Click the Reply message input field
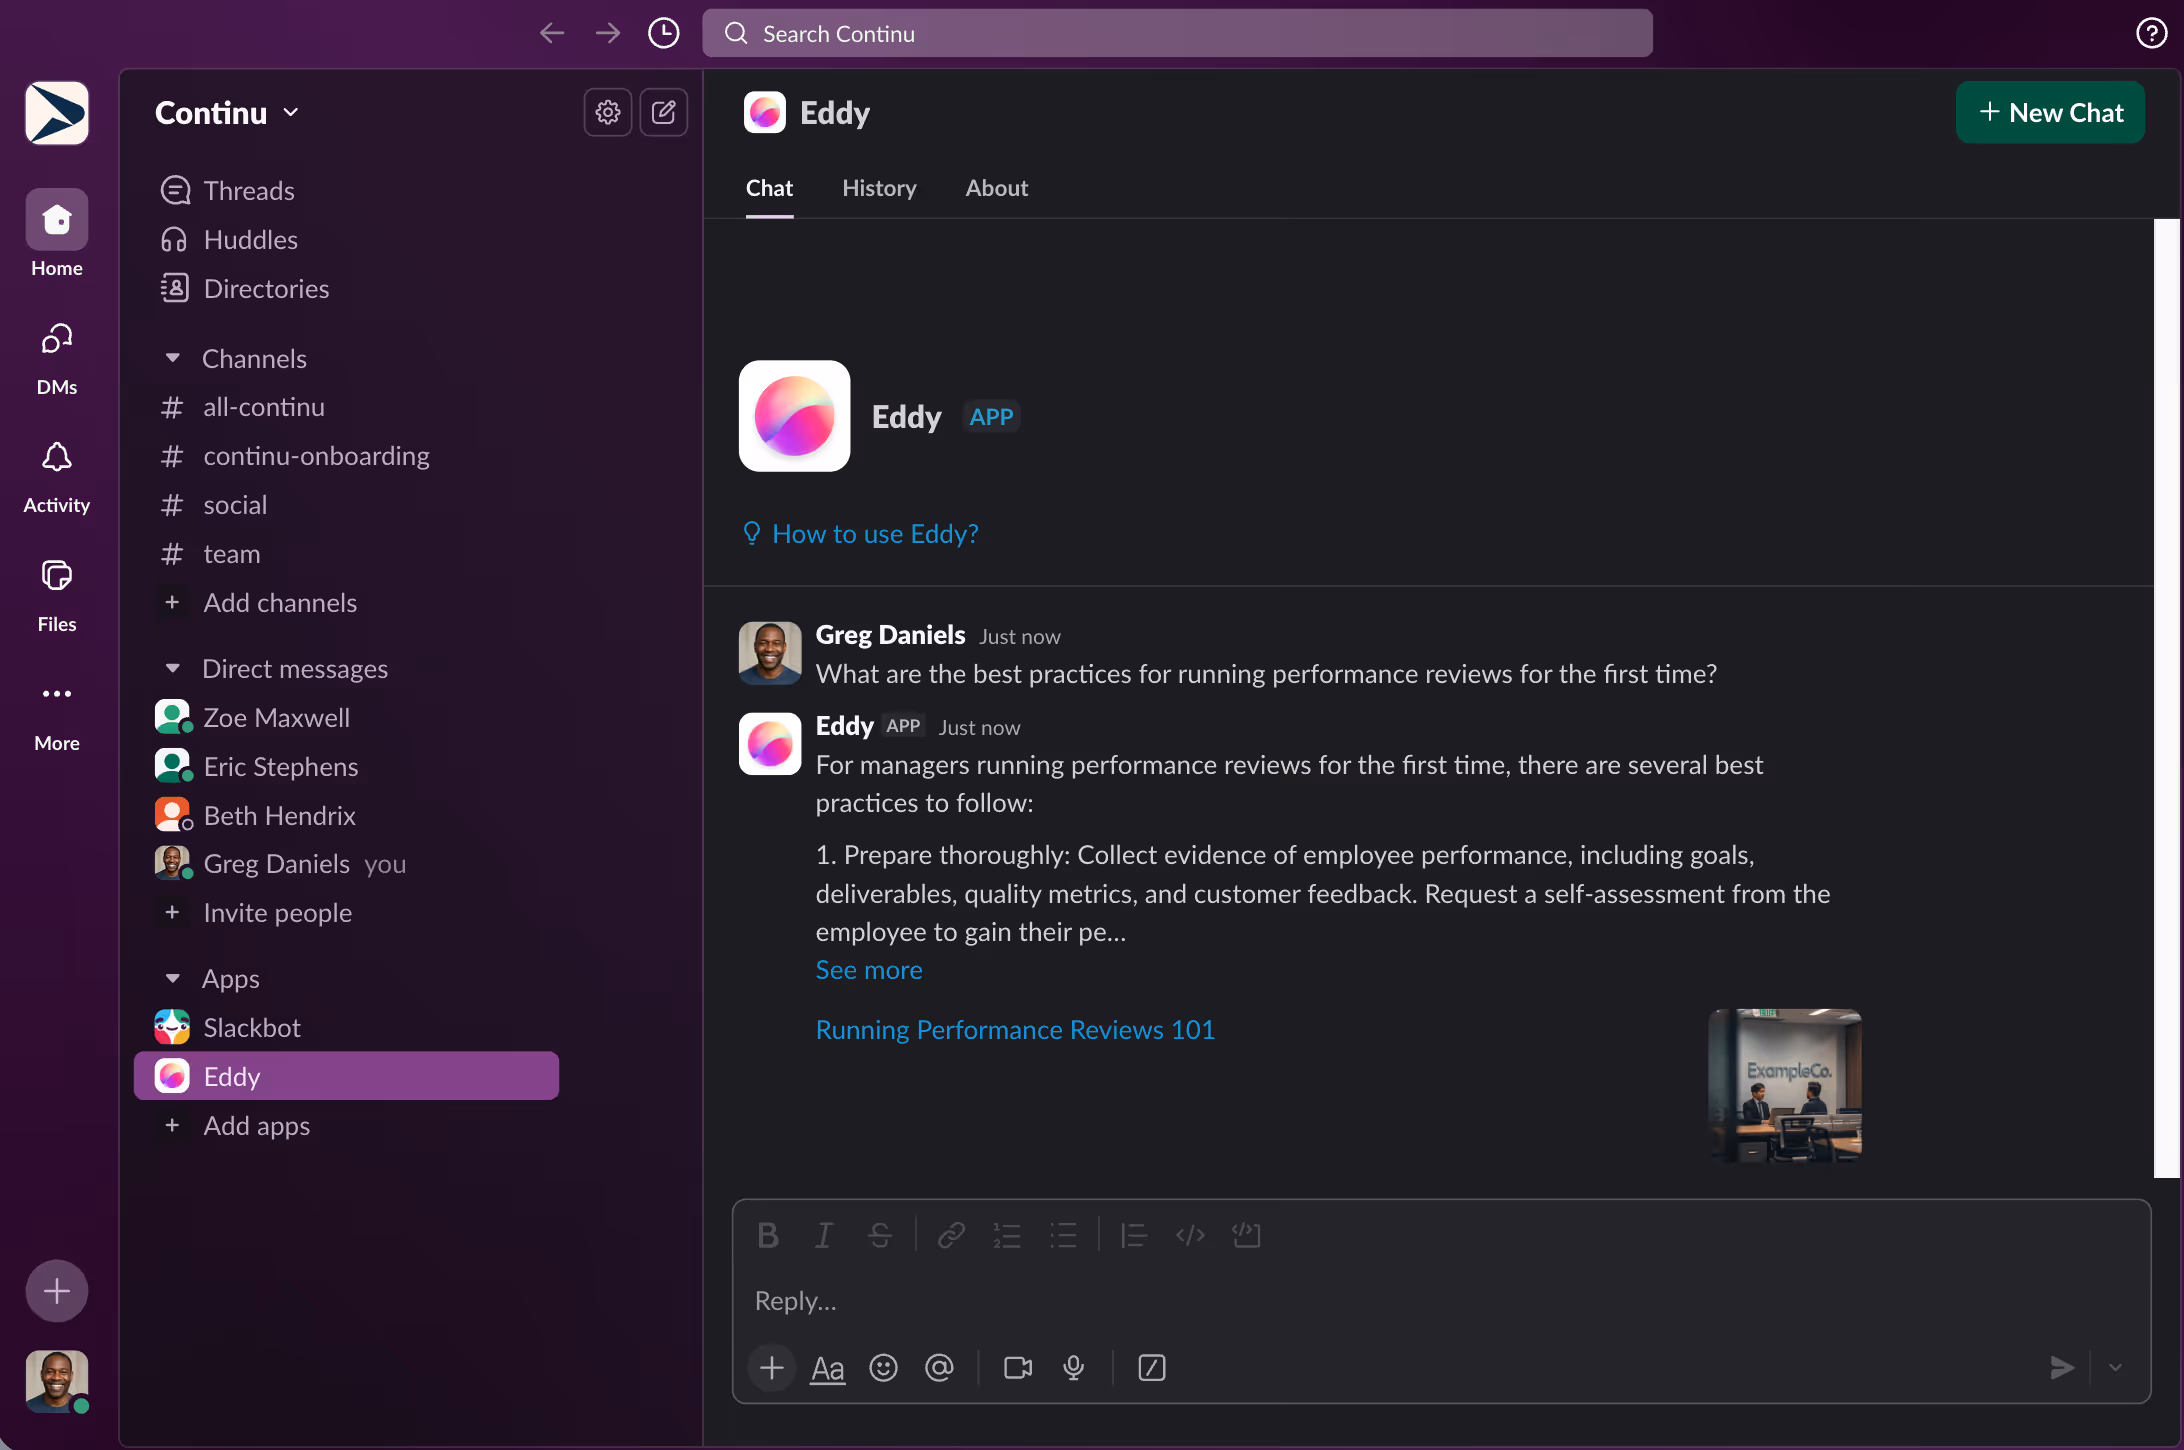This screenshot has width=2184, height=1450. pyautogui.click(x=1200, y=1301)
